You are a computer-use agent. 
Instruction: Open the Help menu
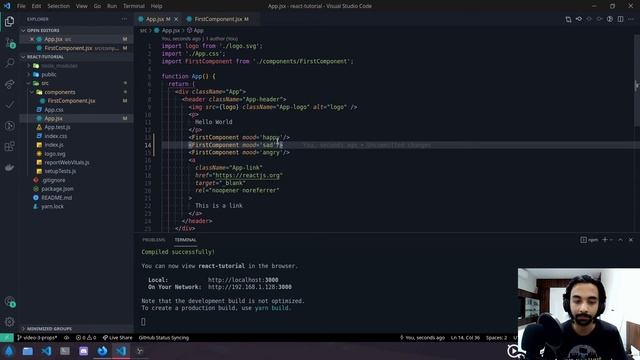[x=156, y=6]
